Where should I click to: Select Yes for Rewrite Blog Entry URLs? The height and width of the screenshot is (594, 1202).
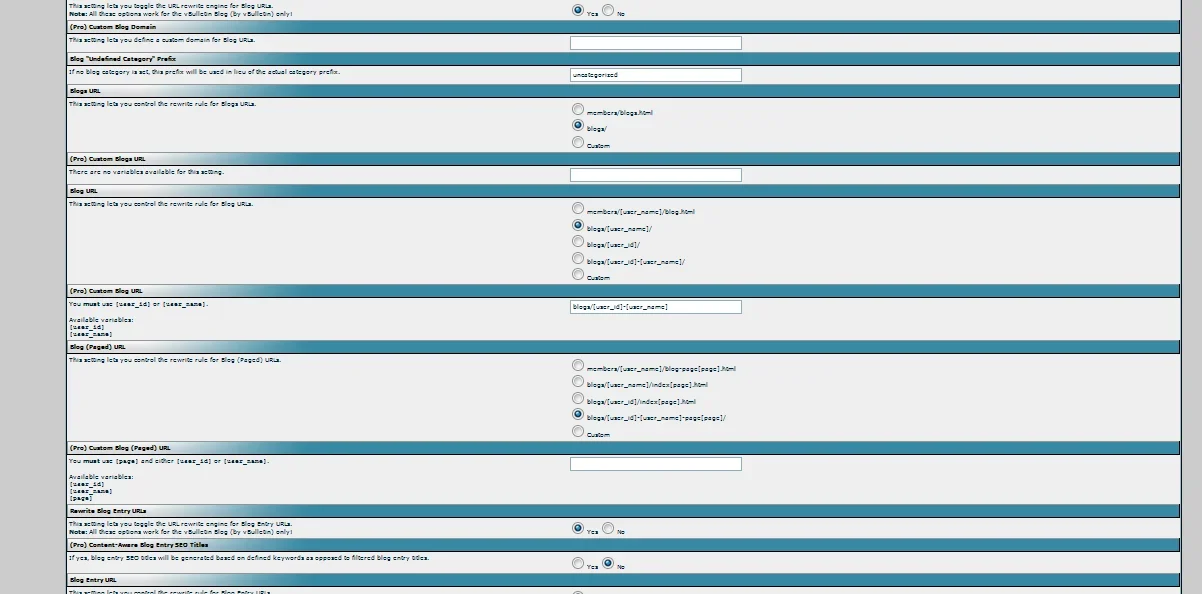click(x=577, y=528)
